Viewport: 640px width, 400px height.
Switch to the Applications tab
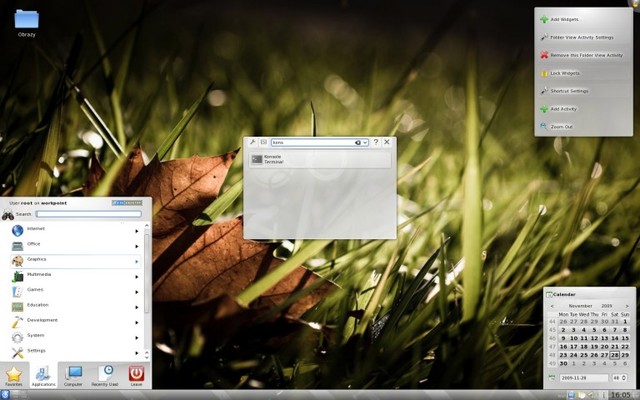click(x=43, y=376)
